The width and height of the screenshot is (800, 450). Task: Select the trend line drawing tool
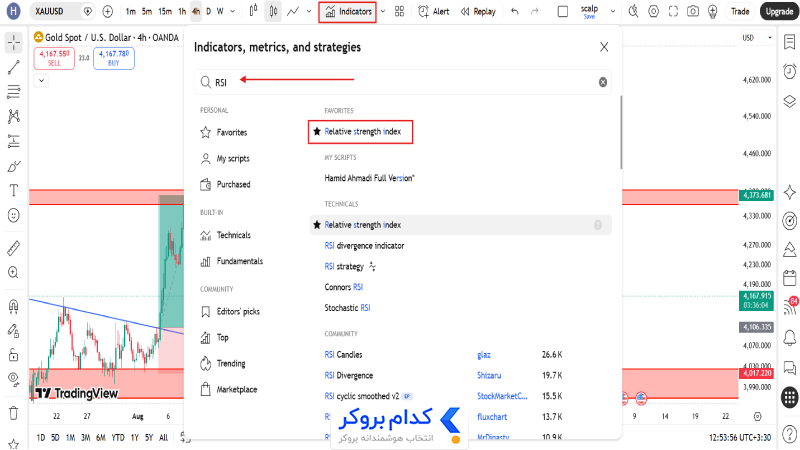(x=14, y=67)
